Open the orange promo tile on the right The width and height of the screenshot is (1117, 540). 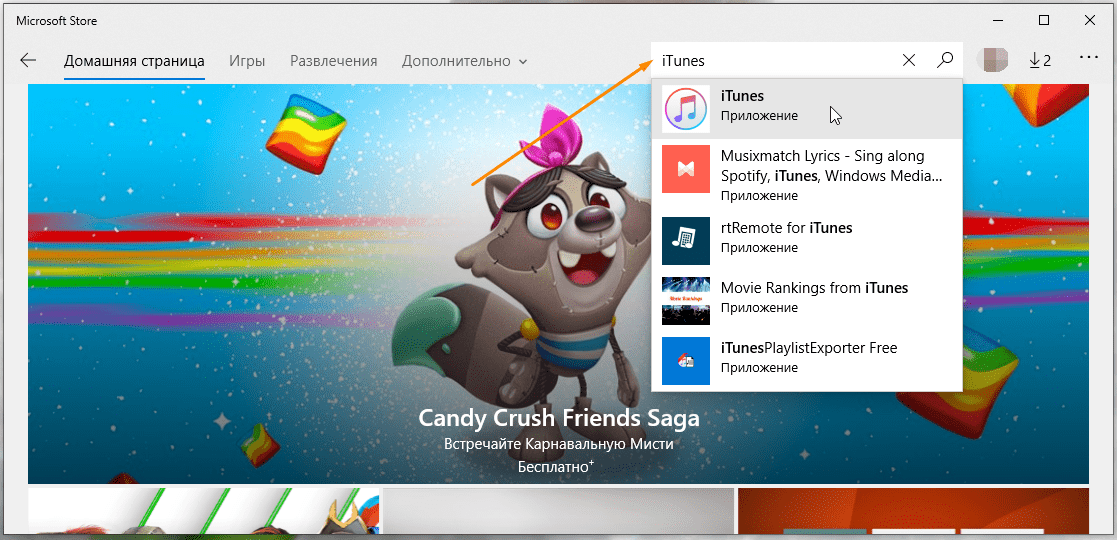[x=913, y=510]
